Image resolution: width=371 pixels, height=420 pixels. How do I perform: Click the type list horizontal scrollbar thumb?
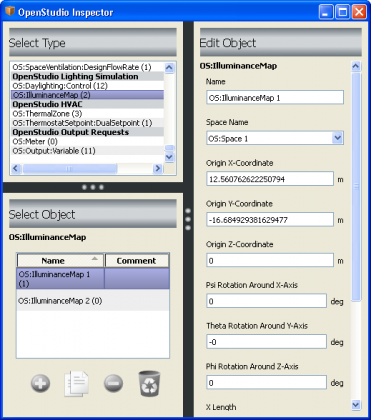pos(69,169)
